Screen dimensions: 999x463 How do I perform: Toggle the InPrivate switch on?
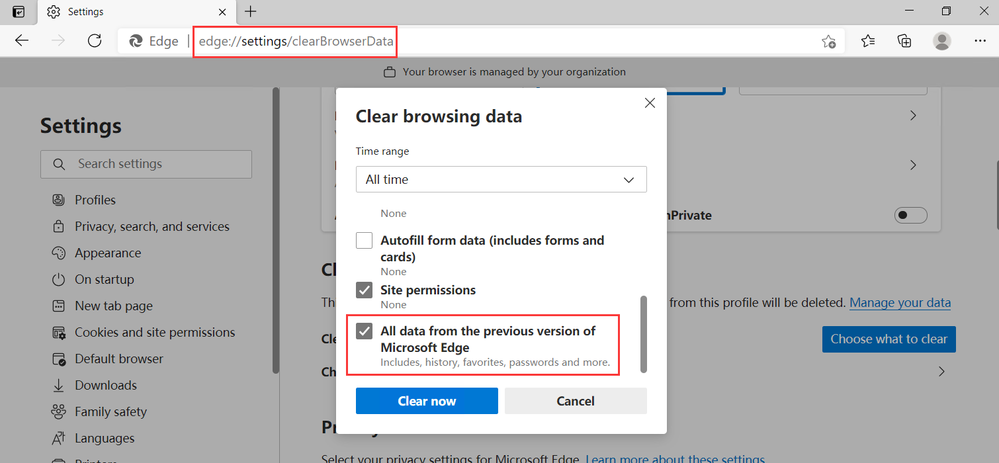[x=911, y=215]
